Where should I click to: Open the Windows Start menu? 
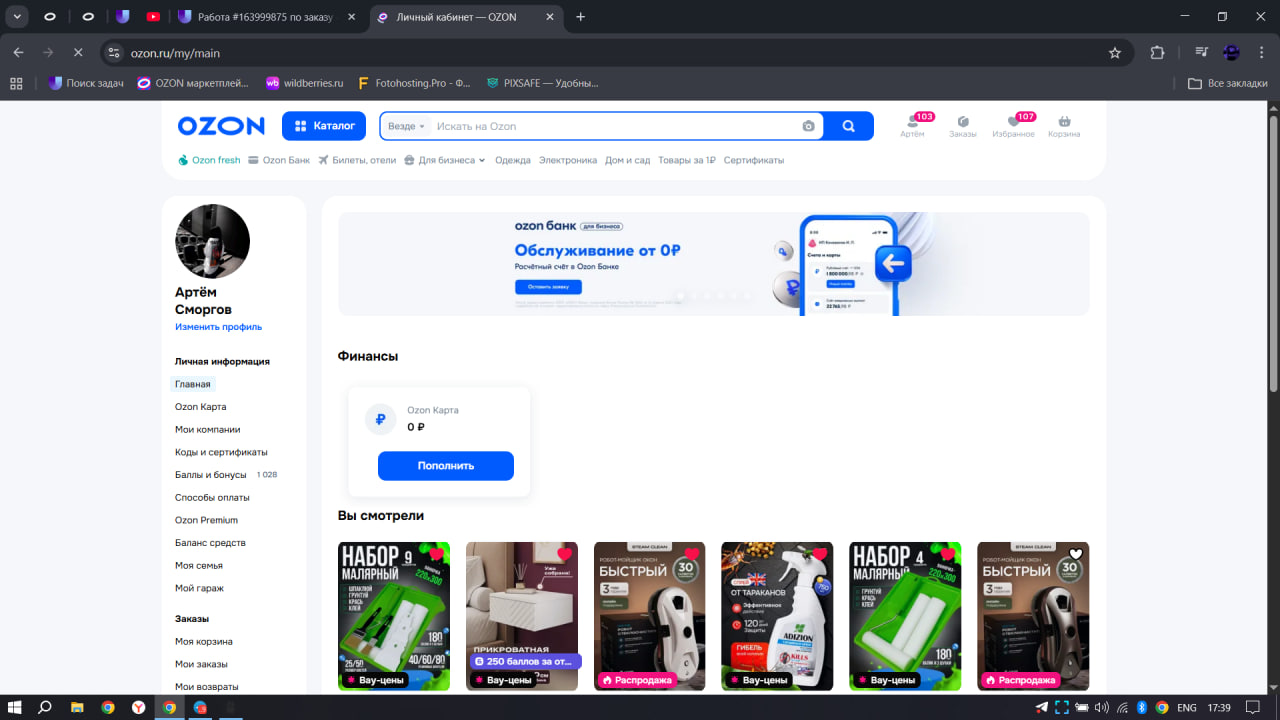[x=15, y=707]
